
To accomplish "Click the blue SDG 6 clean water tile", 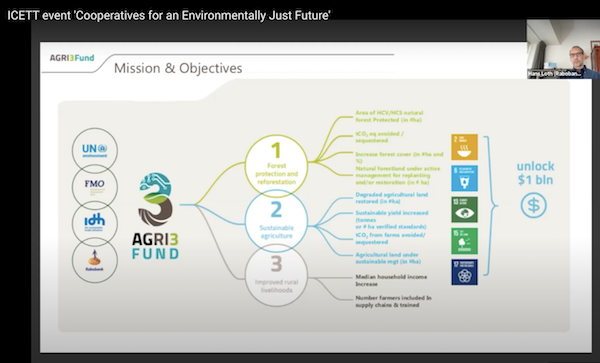I will (x=464, y=178).
